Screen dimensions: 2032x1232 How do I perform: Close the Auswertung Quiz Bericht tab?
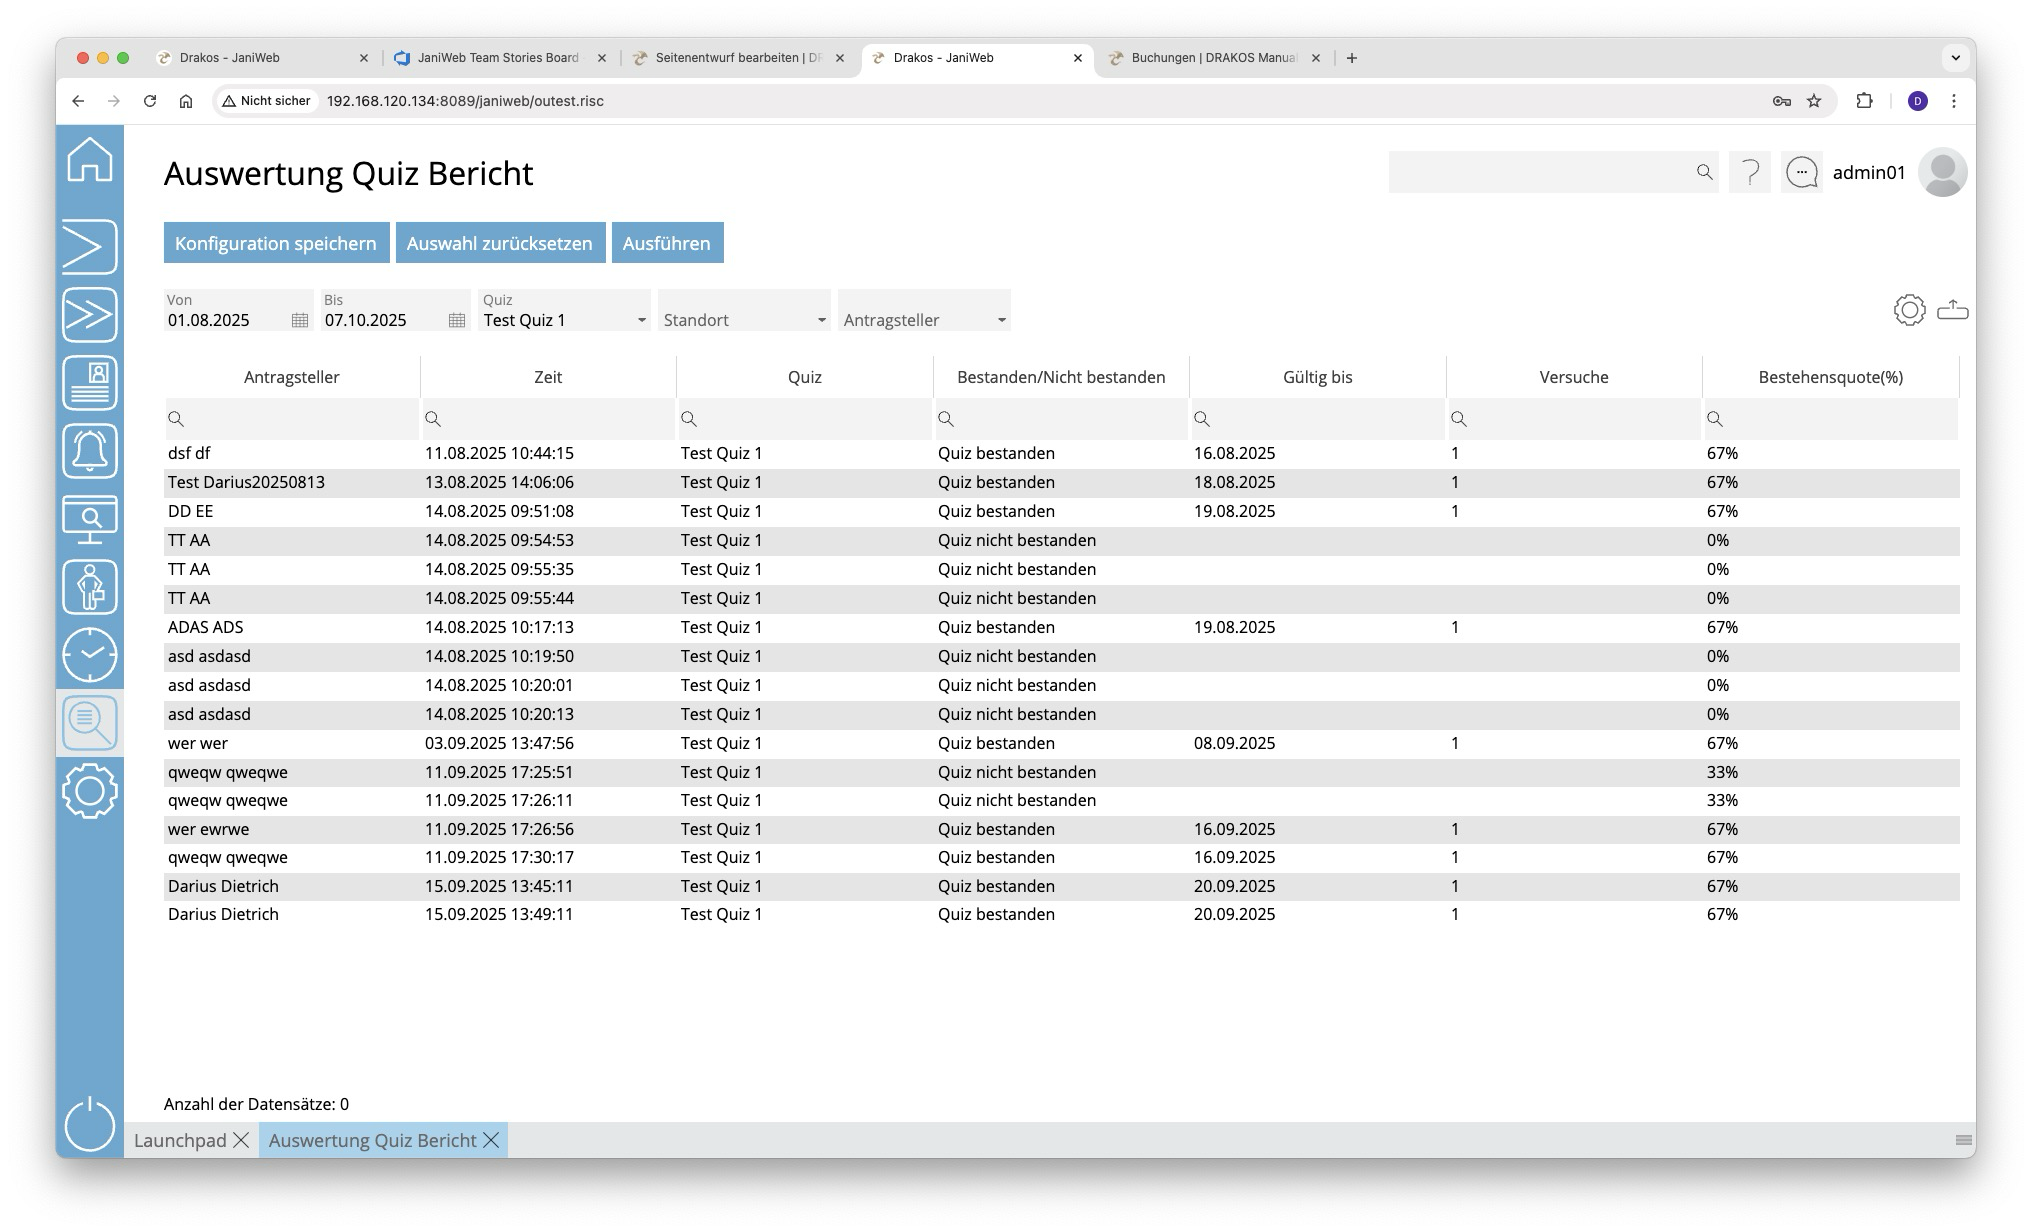pos(491,1140)
